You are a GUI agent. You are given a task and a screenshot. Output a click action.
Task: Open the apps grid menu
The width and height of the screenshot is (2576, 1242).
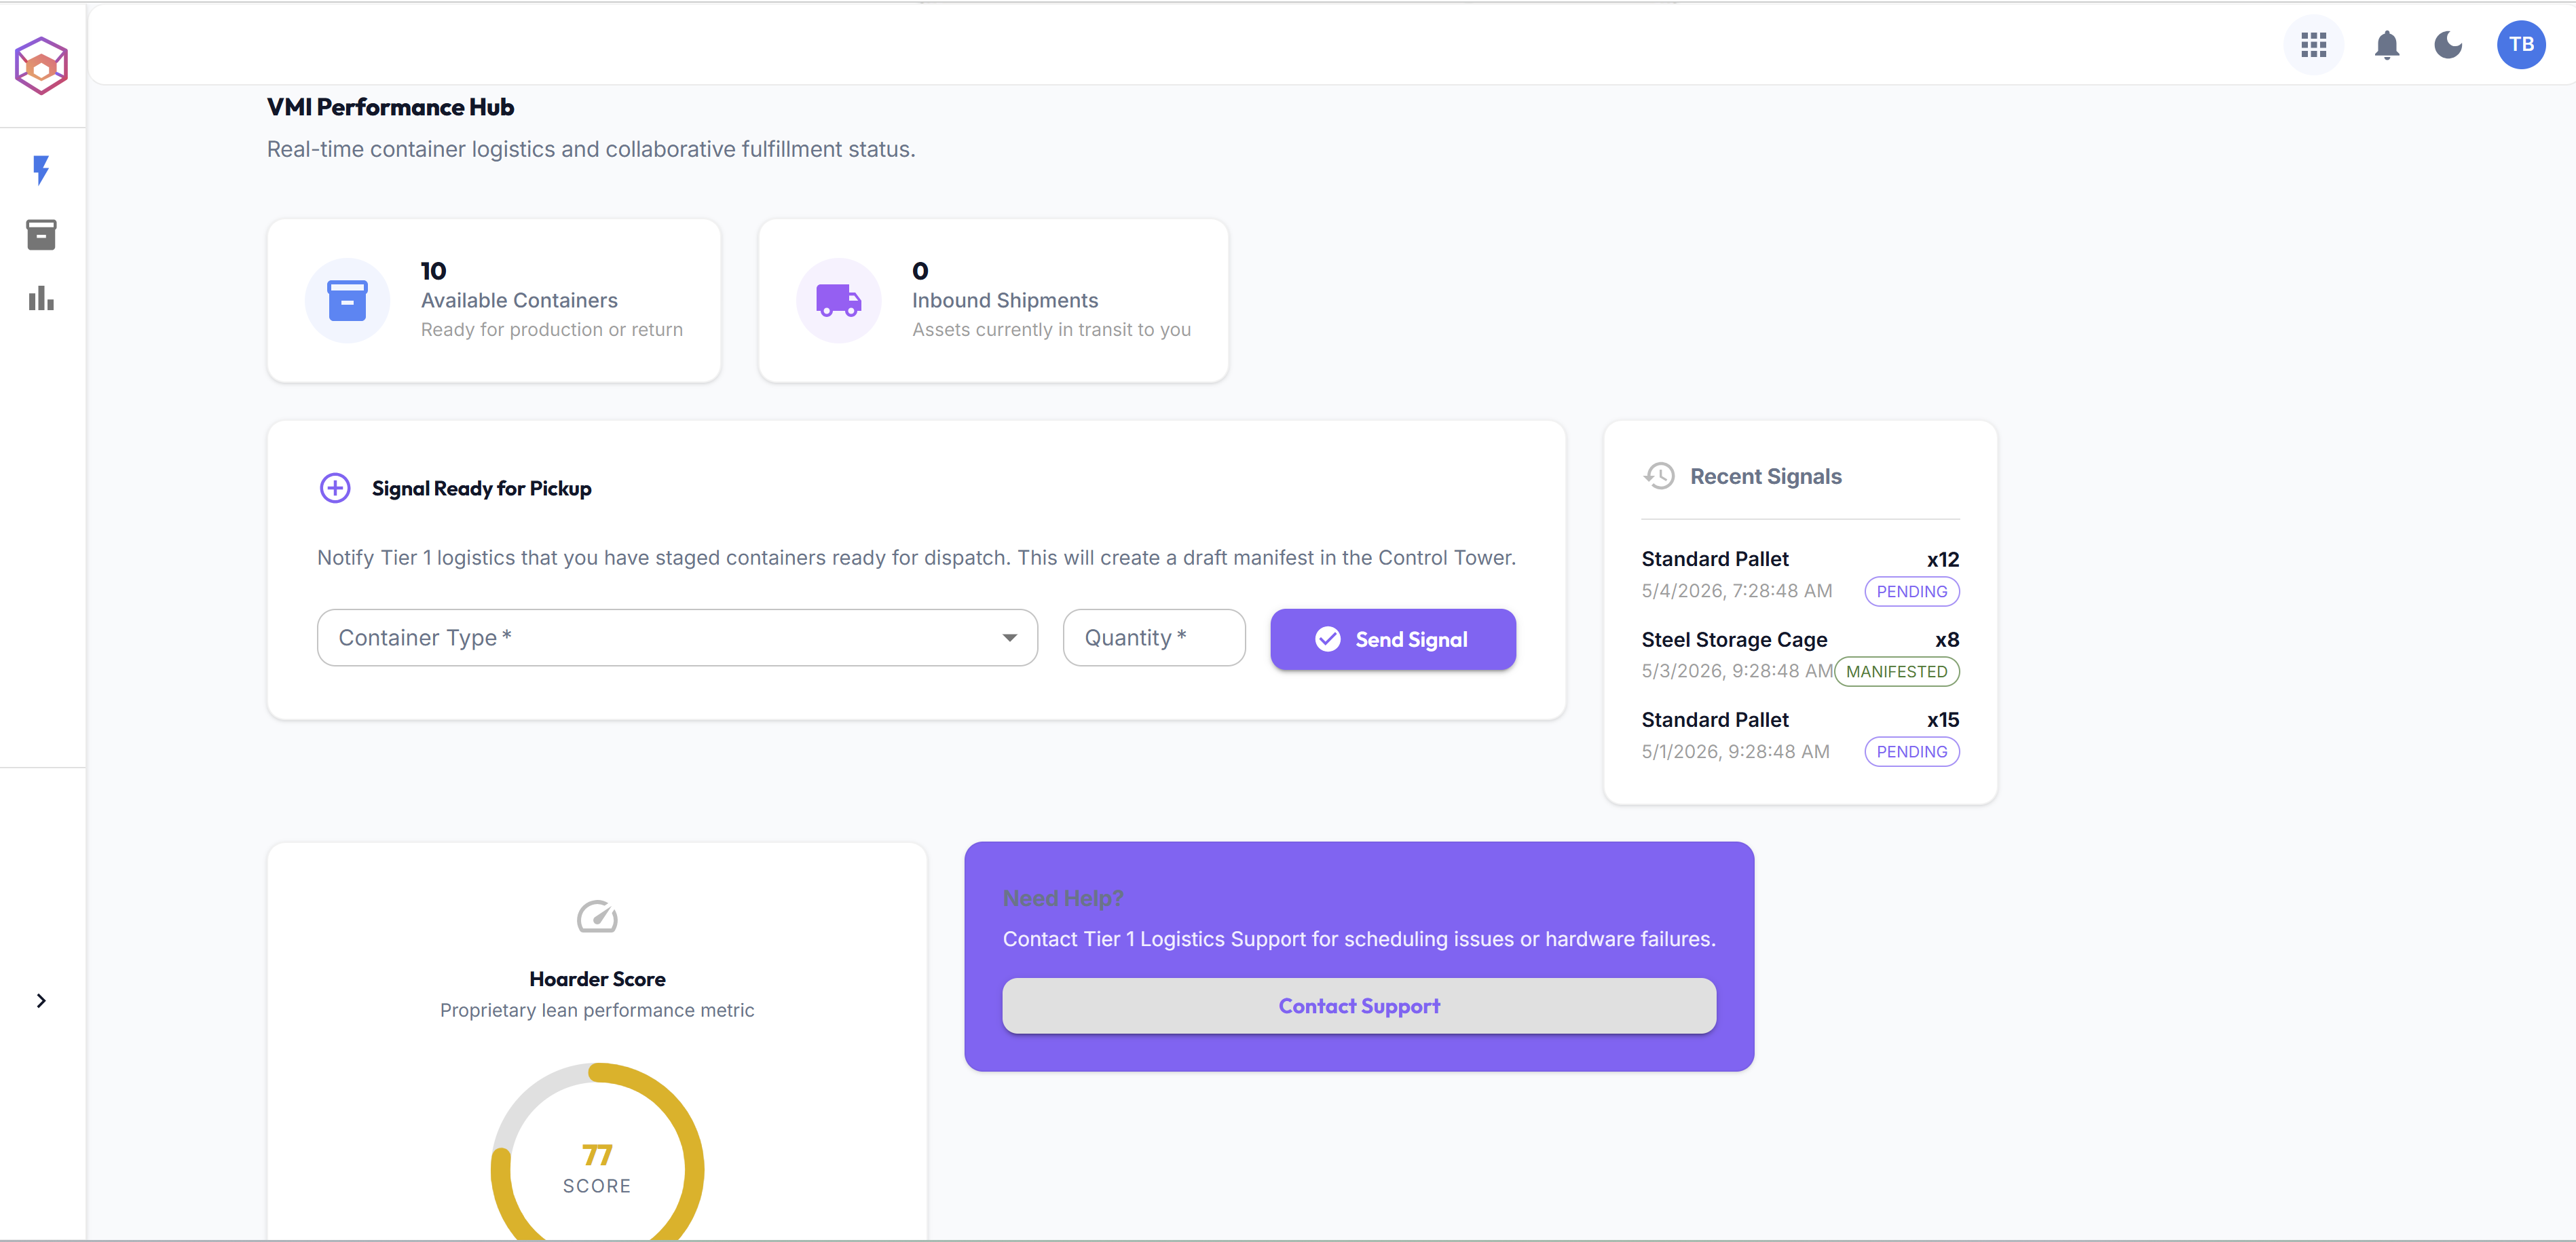(x=2313, y=44)
